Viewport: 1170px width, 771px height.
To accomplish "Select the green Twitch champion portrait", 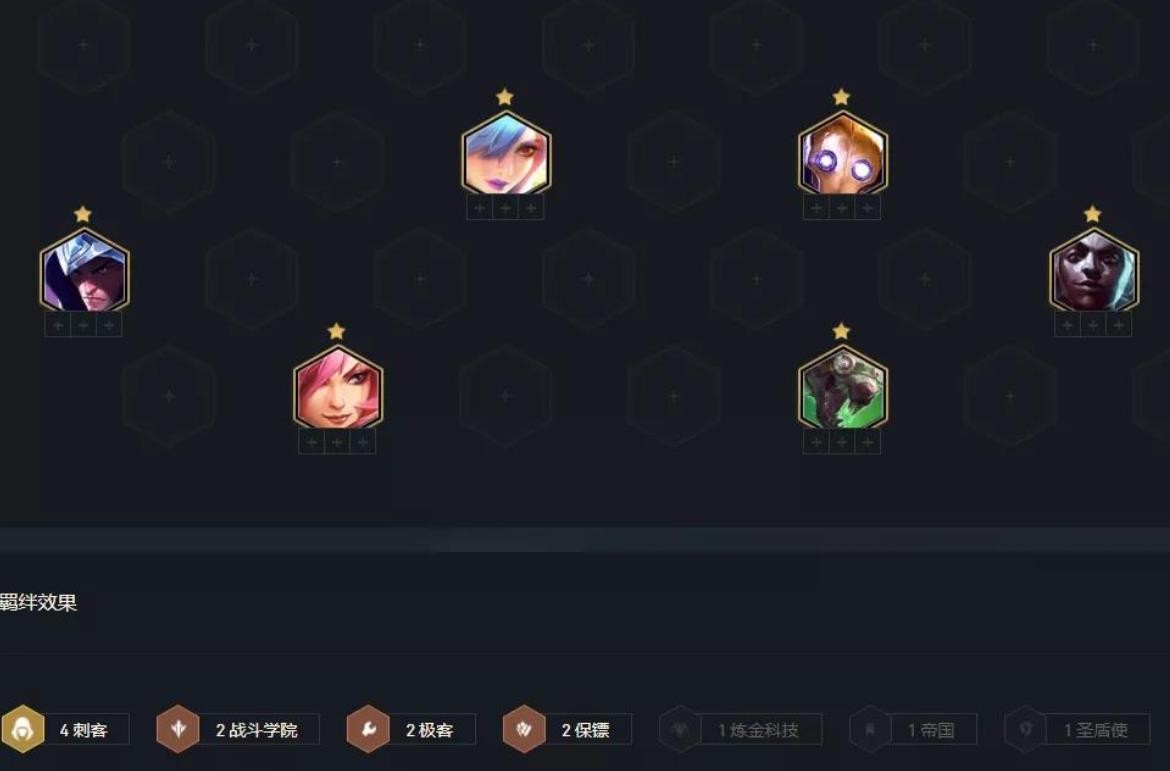I will click(x=842, y=387).
